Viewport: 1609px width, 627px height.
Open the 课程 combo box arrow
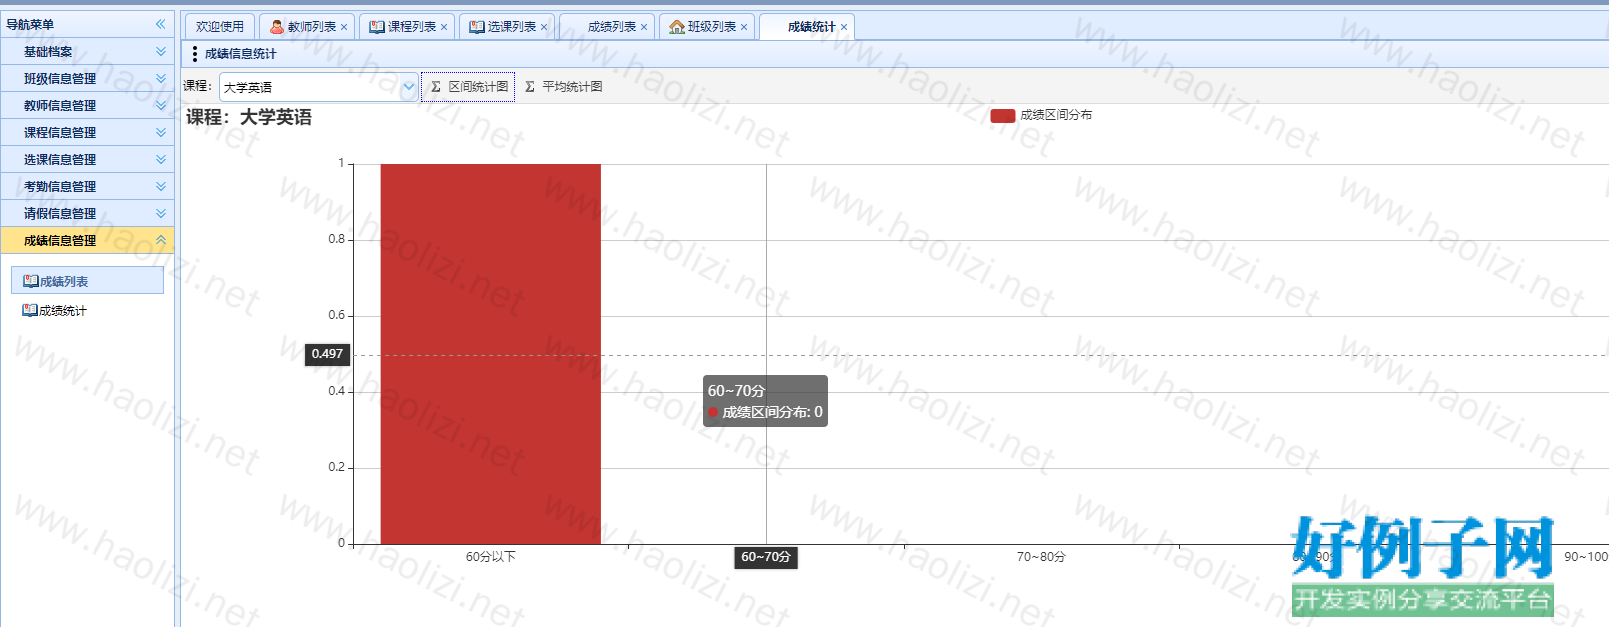click(x=408, y=87)
